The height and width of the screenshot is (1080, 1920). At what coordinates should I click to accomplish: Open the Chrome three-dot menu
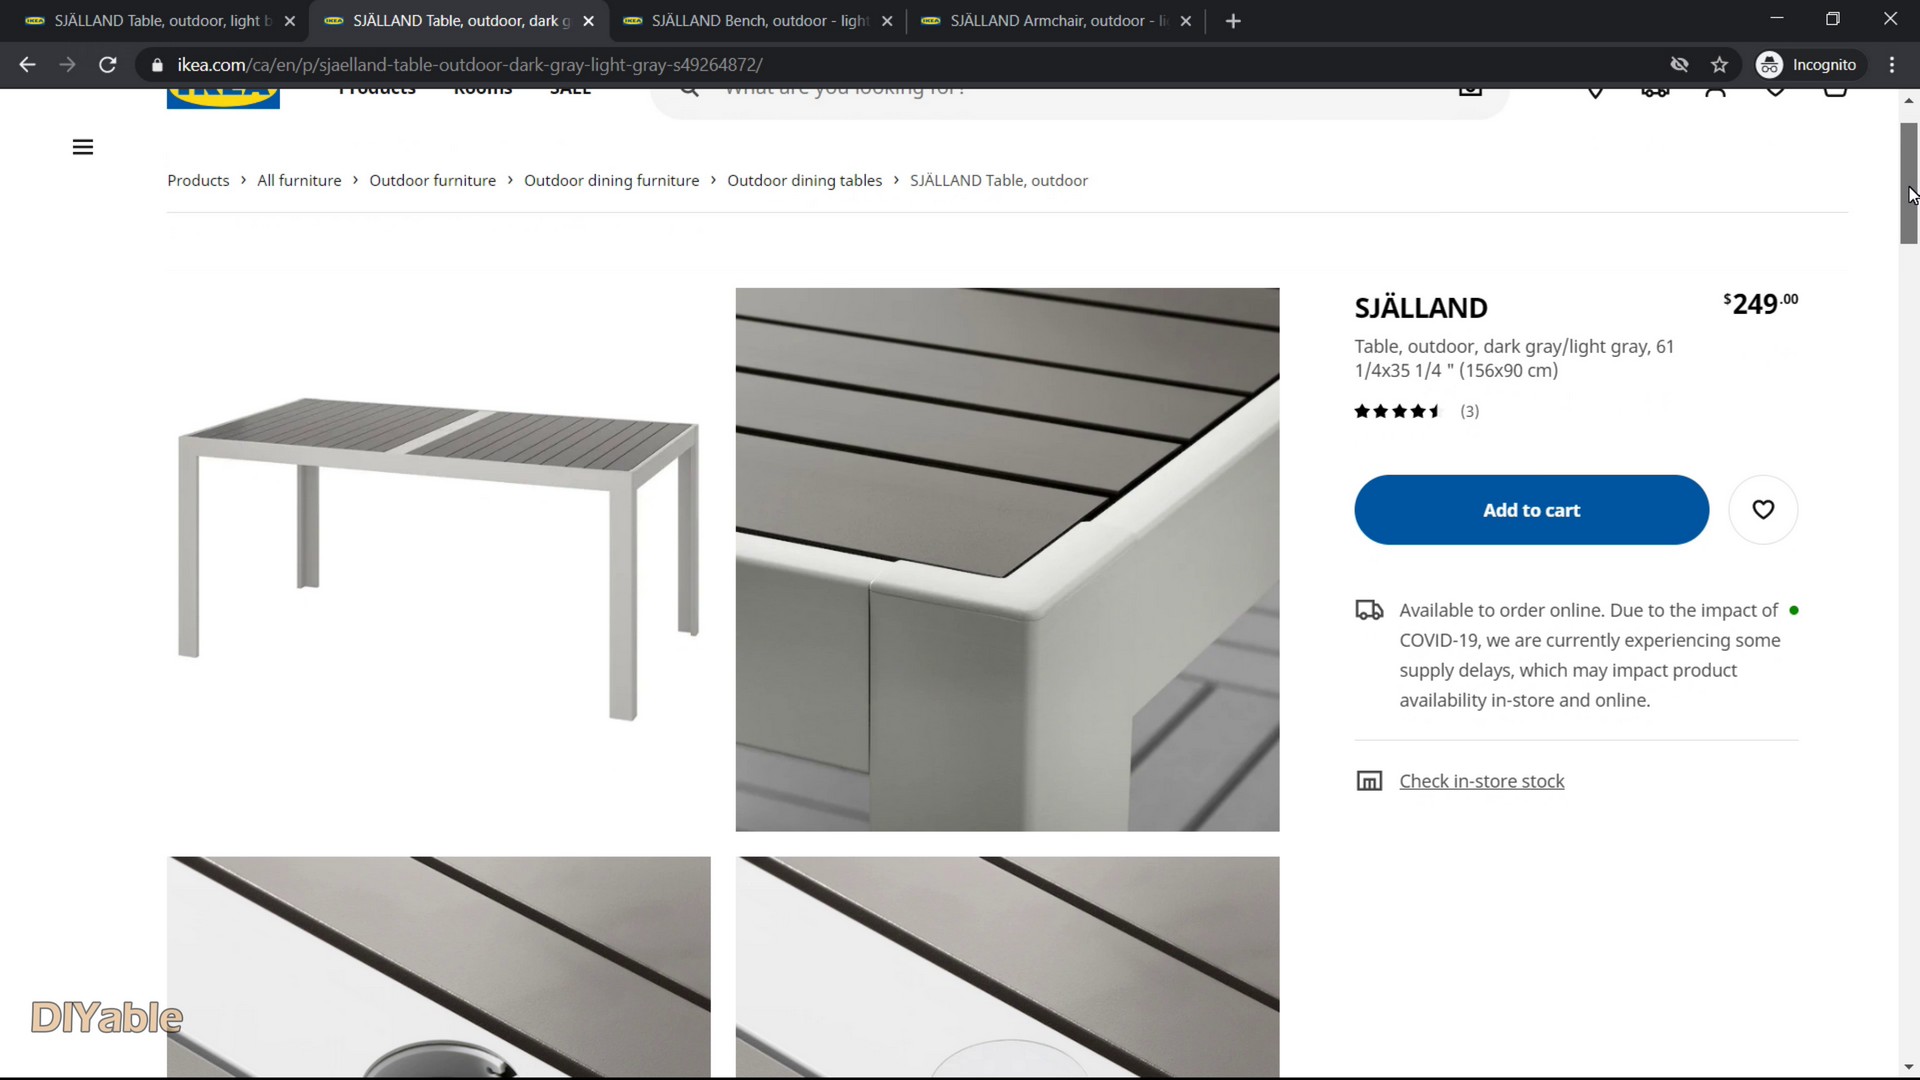[x=1891, y=65]
